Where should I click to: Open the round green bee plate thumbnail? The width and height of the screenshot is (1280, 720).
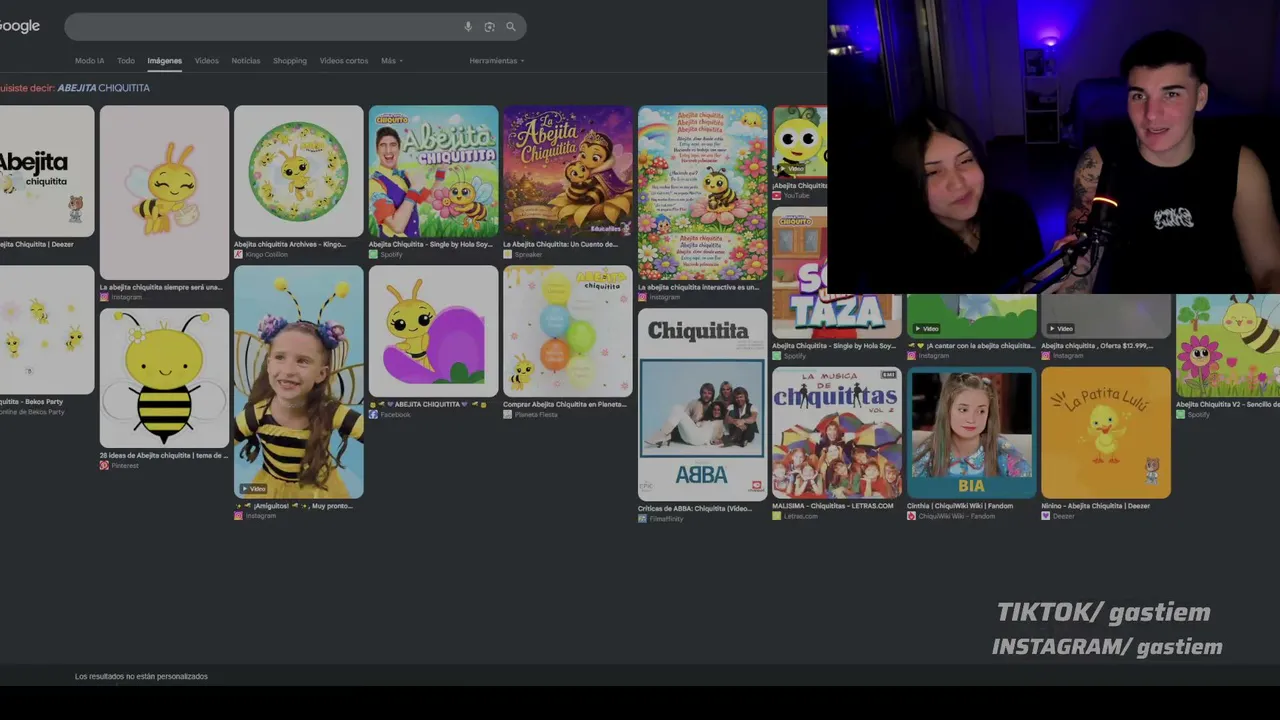pos(299,171)
